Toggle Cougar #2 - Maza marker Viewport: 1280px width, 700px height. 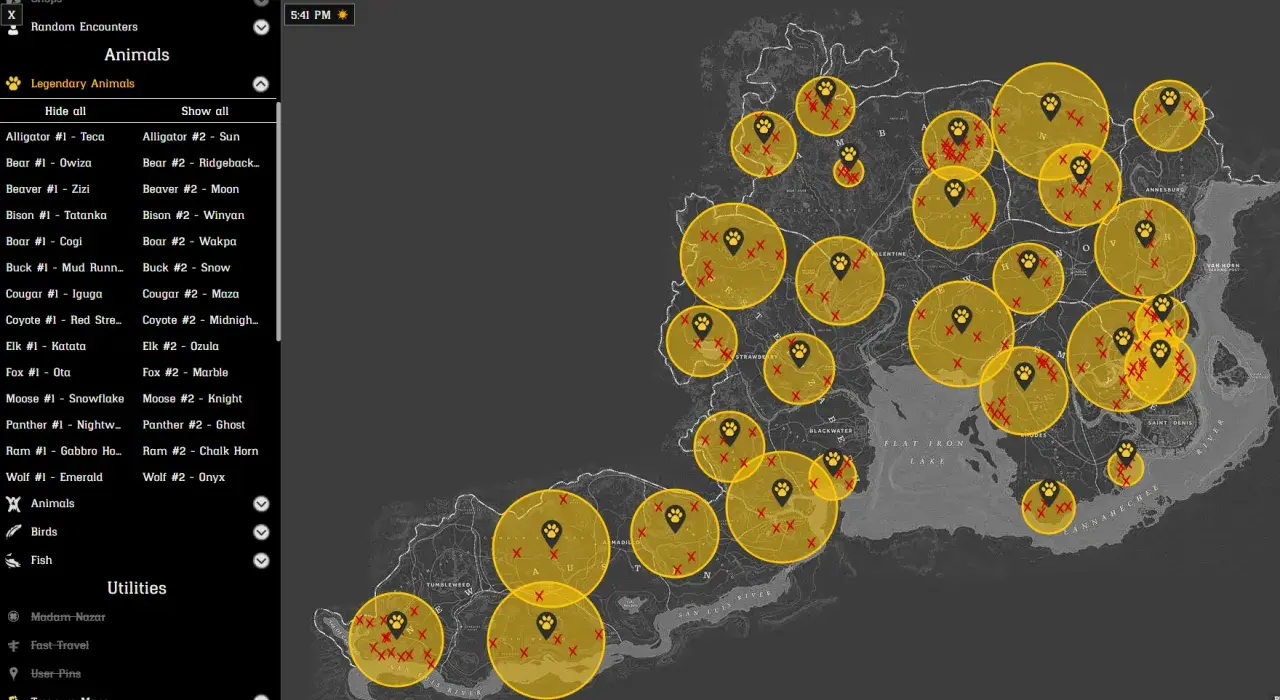point(191,294)
